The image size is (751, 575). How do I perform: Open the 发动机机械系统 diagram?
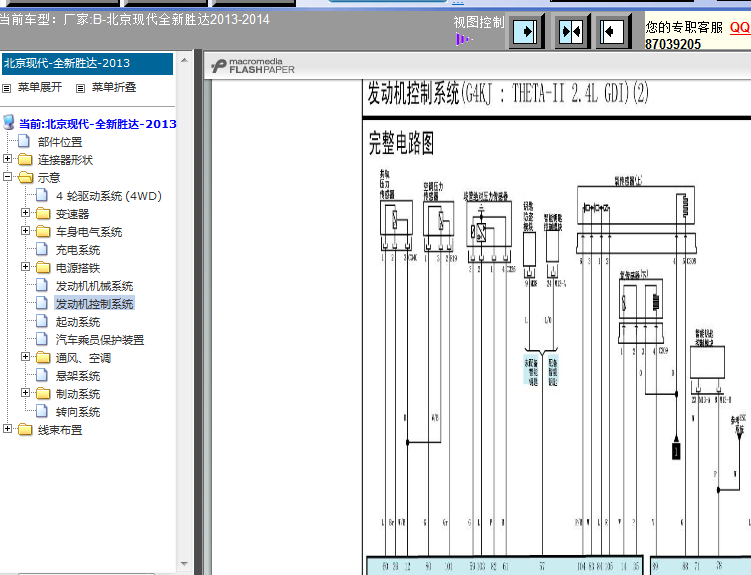click(94, 286)
